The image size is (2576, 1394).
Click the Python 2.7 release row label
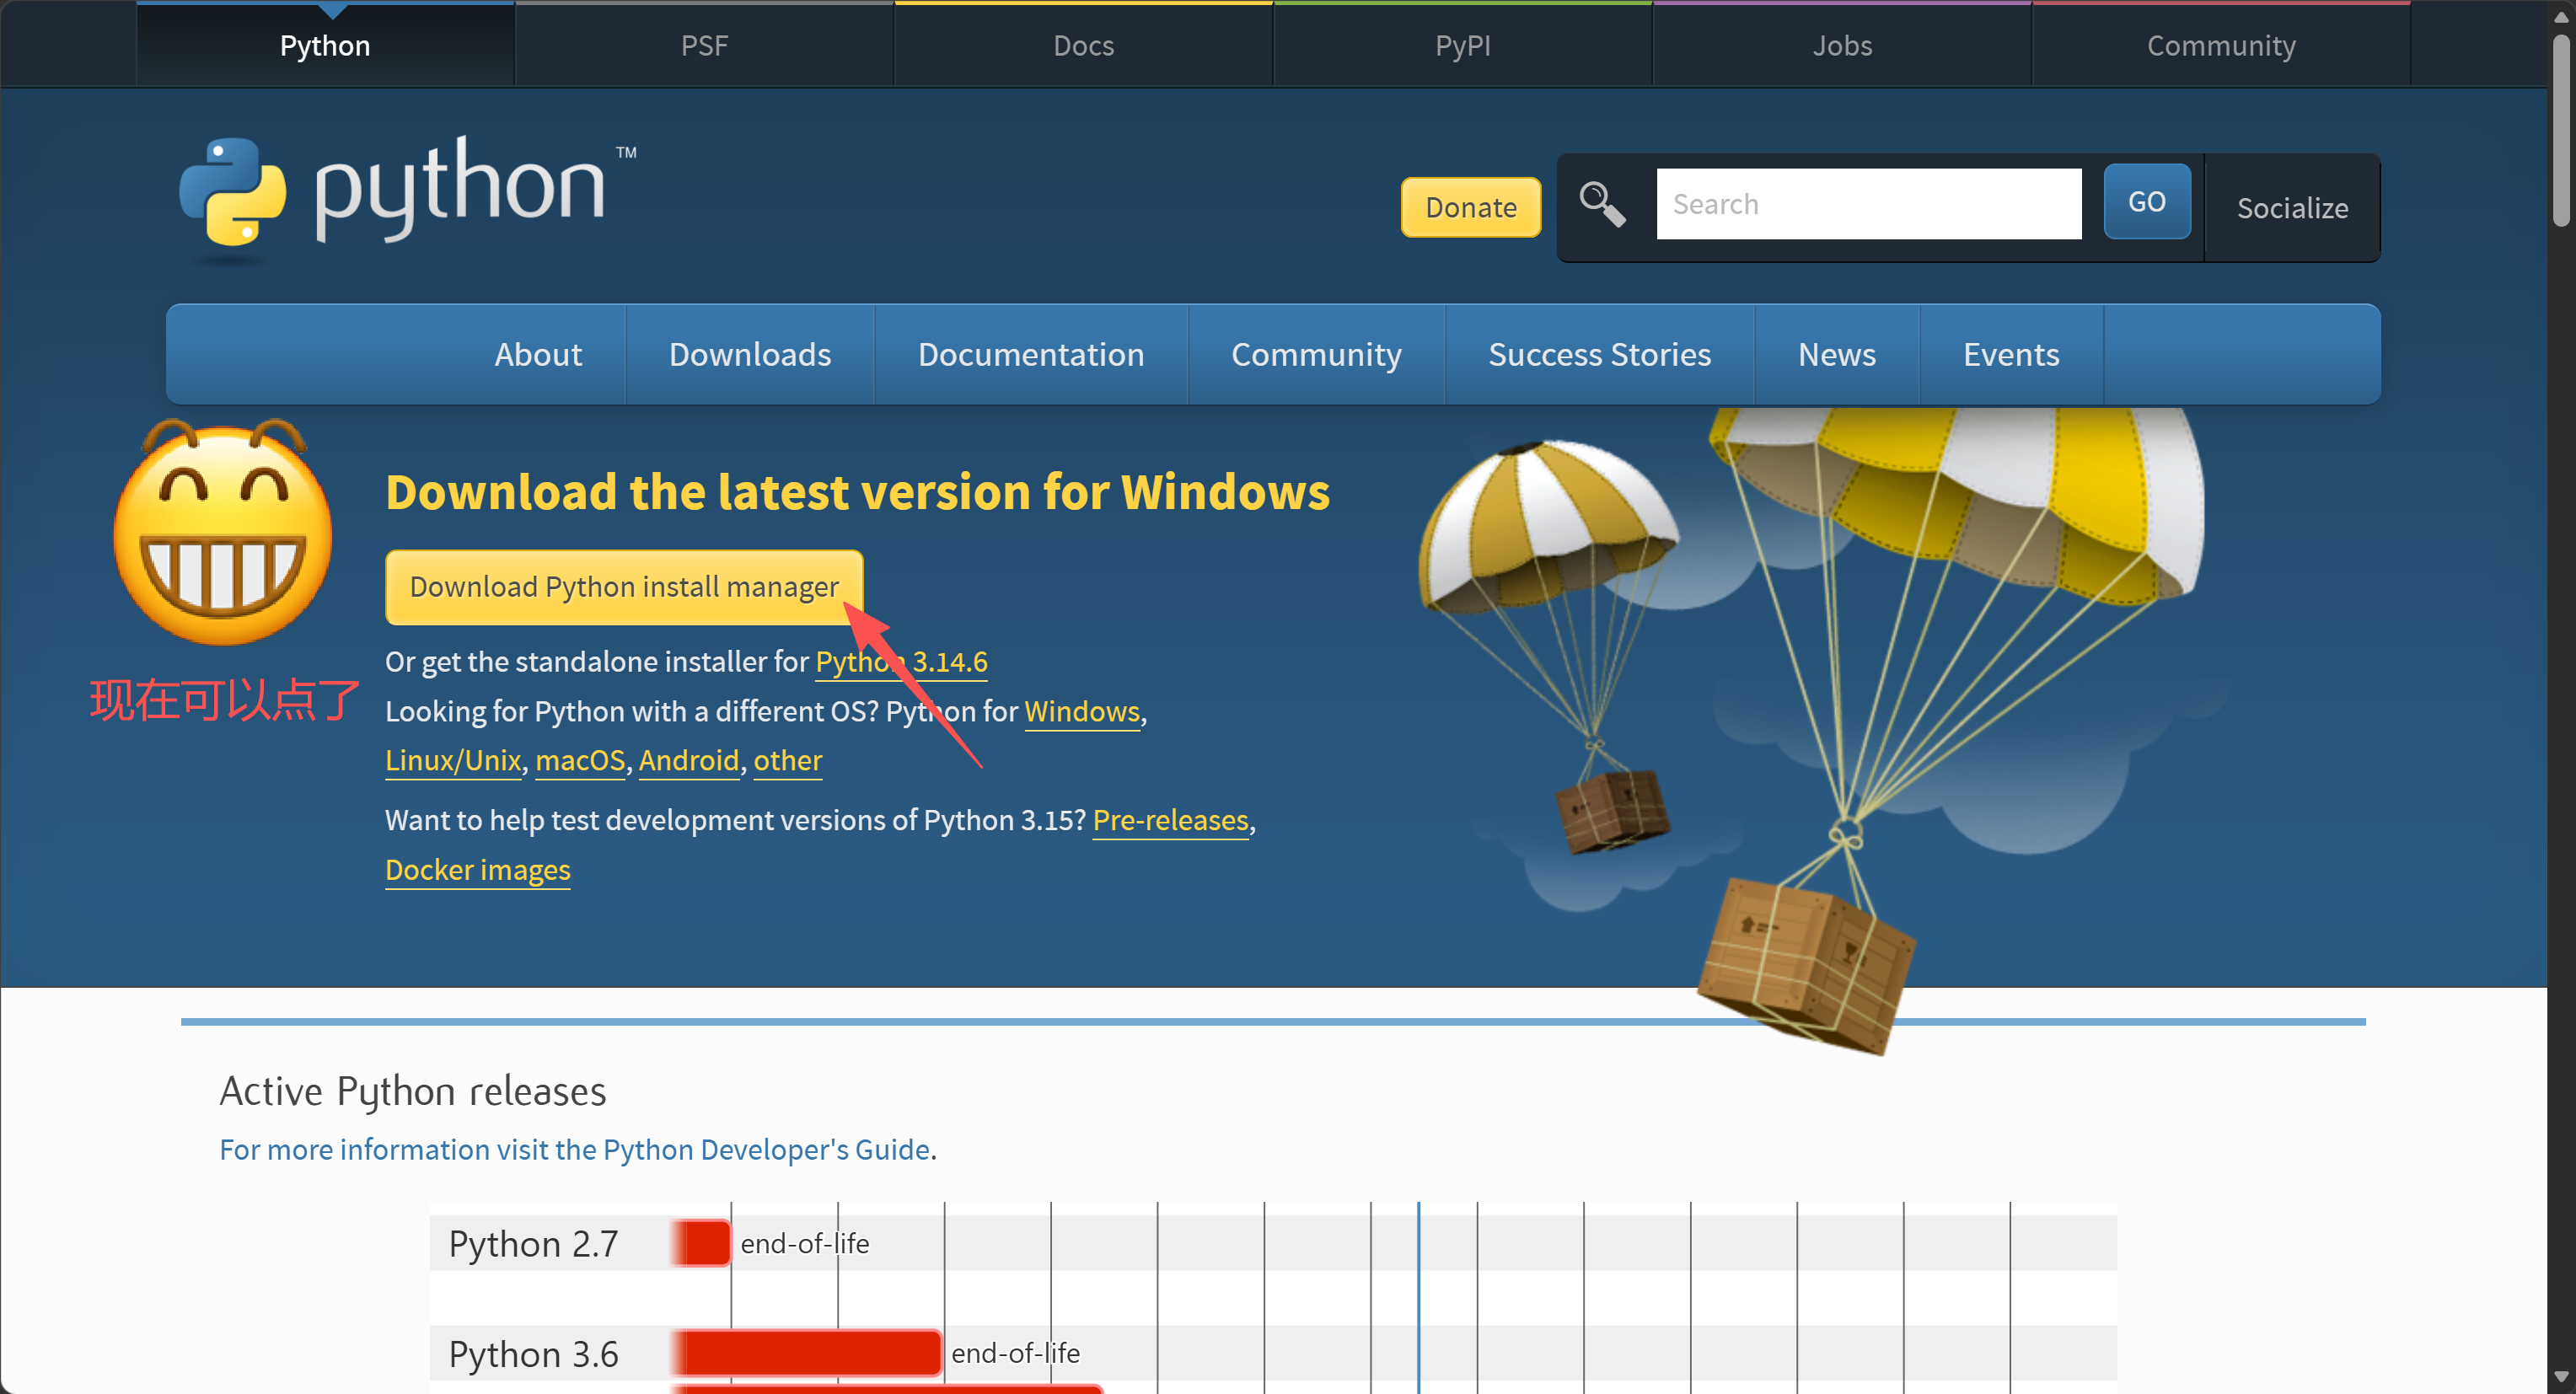point(533,1244)
